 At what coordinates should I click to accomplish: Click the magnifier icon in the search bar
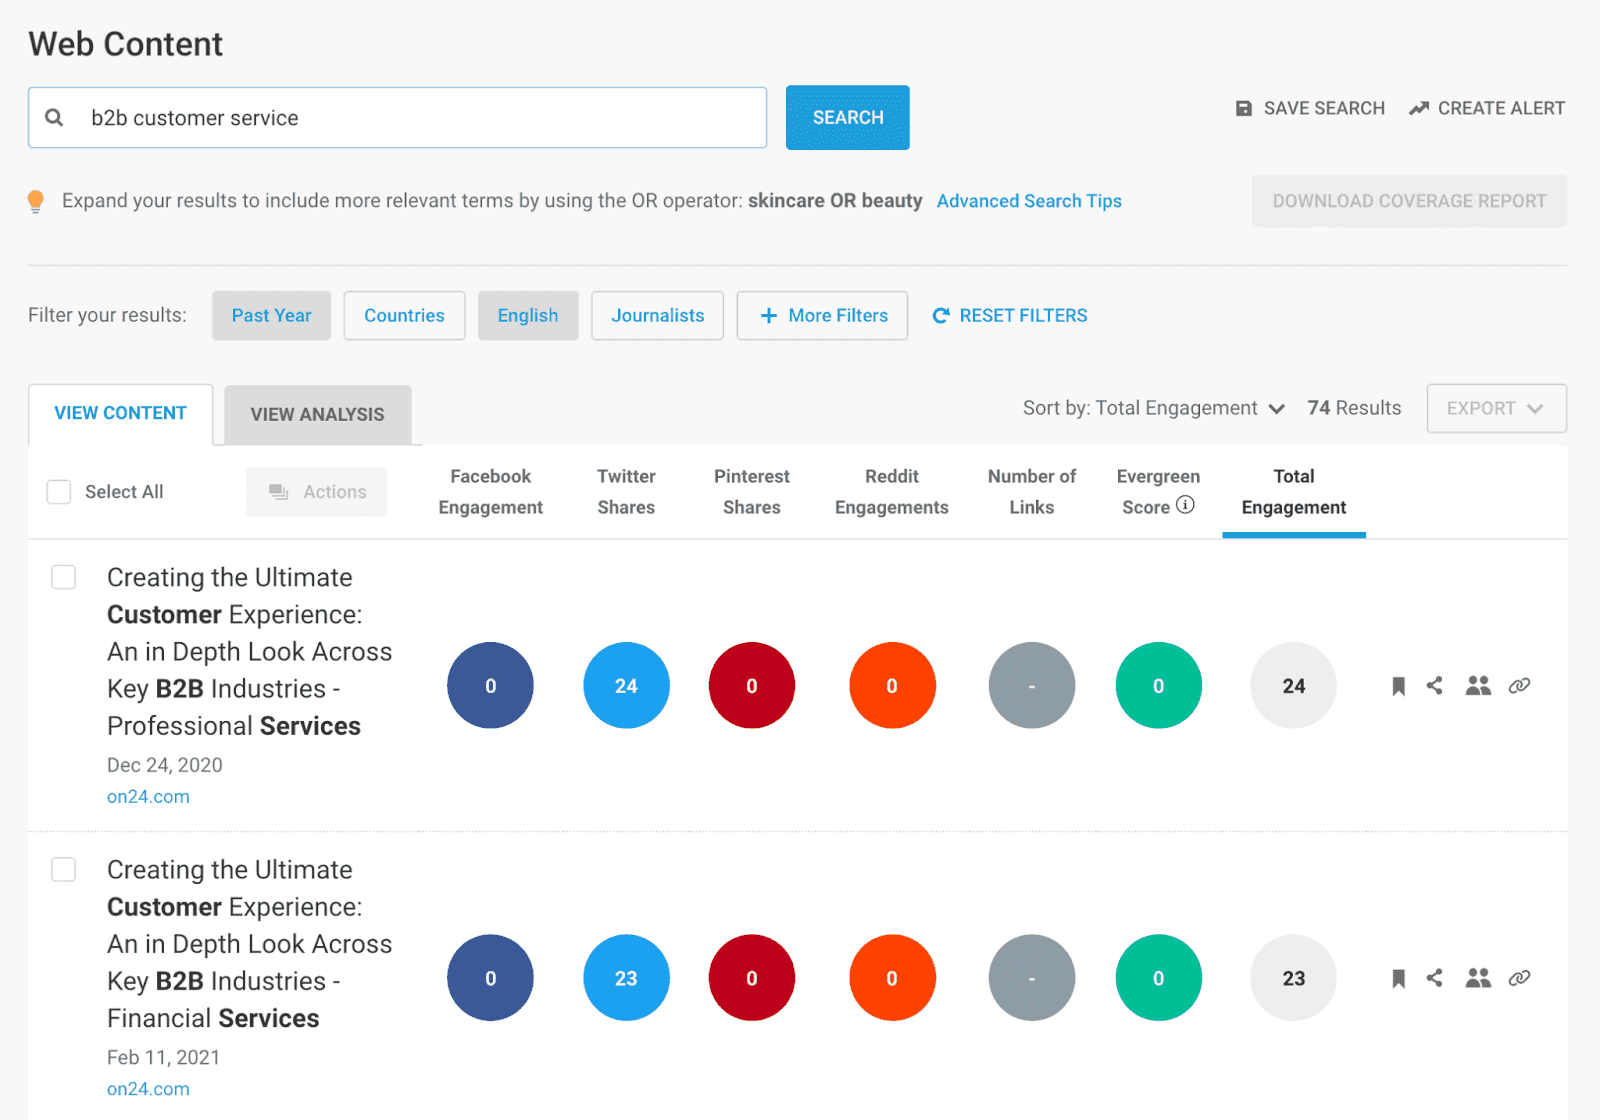pos(55,117)
